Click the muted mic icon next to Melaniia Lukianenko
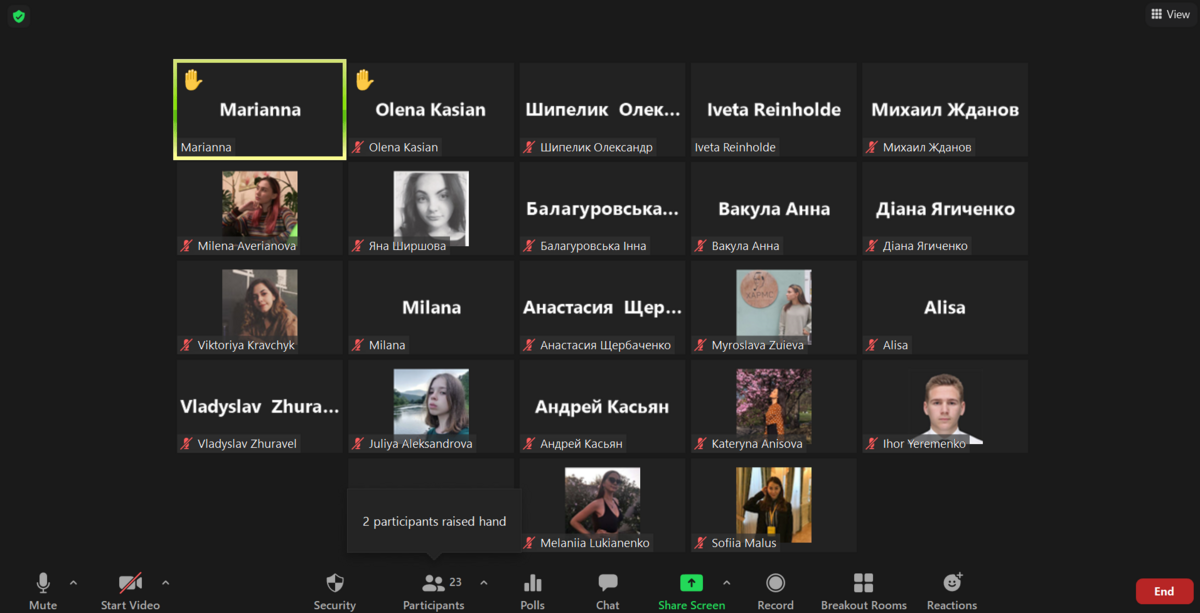 tap(530, 543)
